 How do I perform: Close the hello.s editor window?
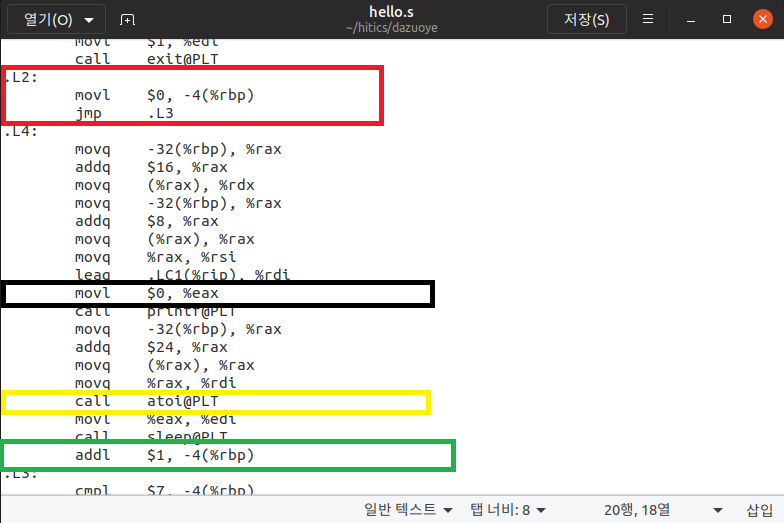(762, 19)
